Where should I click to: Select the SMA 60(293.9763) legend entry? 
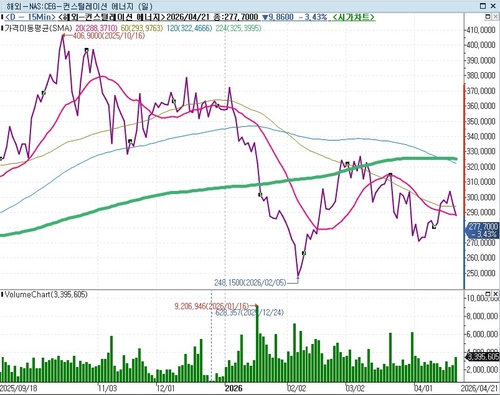click(x=142, y=28)
